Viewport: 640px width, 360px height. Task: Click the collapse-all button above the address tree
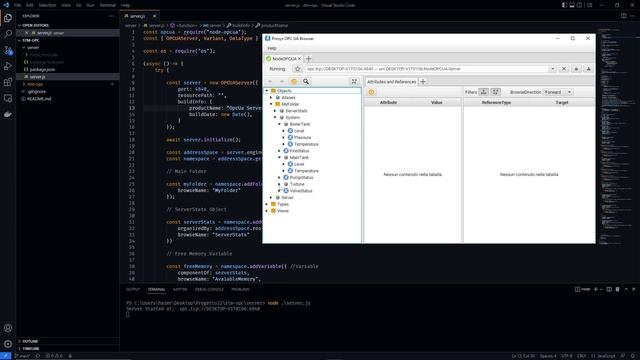(354, 81)
